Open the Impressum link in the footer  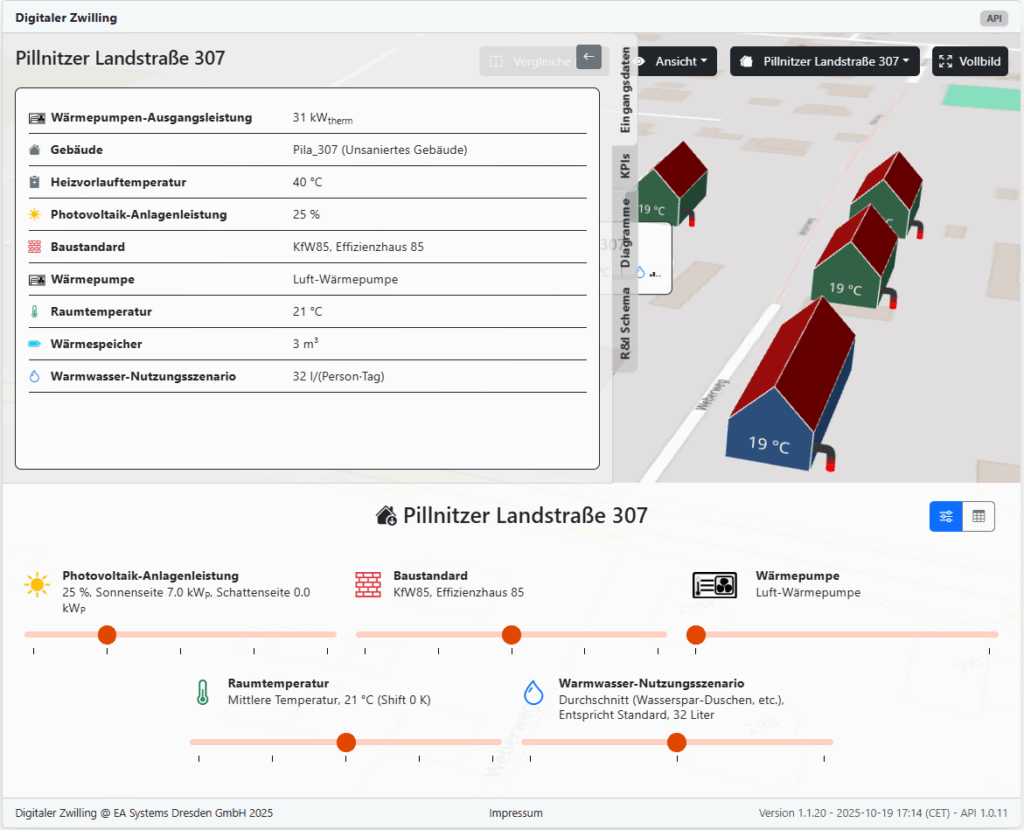[515, 813]
